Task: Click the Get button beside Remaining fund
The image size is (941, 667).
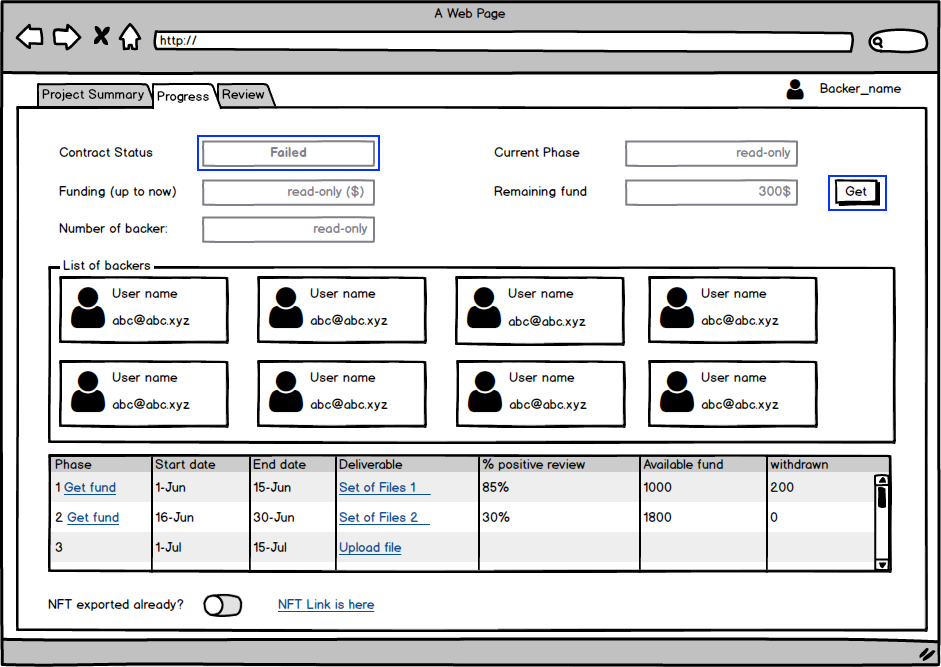Action: tap(856, 192)
